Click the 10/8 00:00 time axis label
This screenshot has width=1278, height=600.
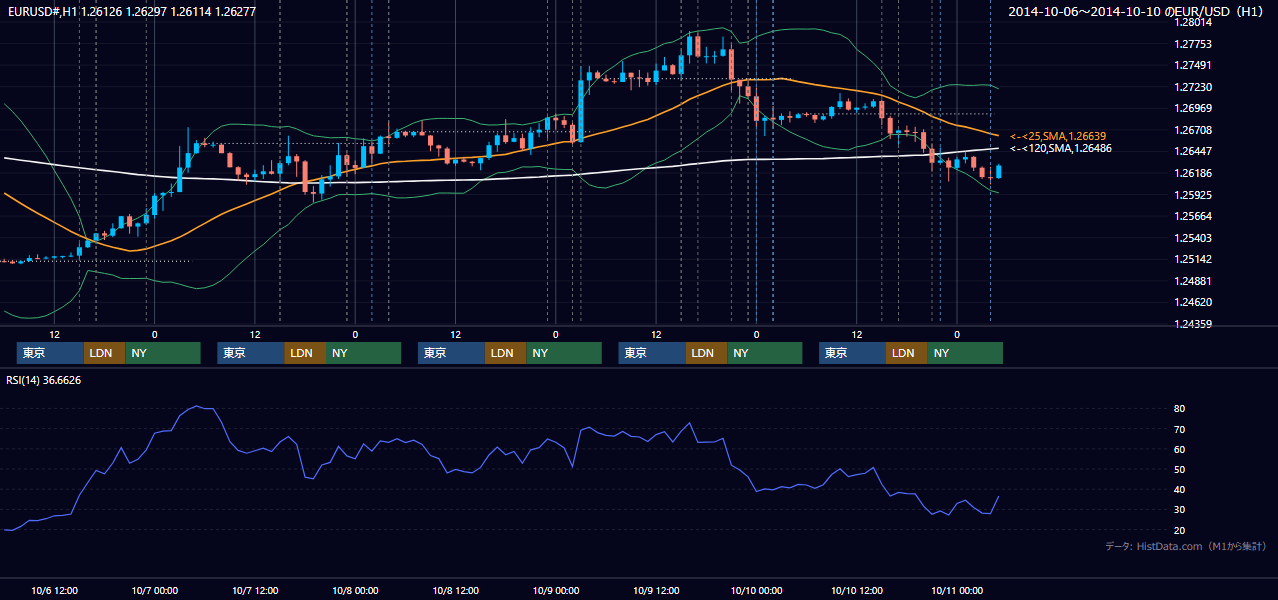coord(355,590)
